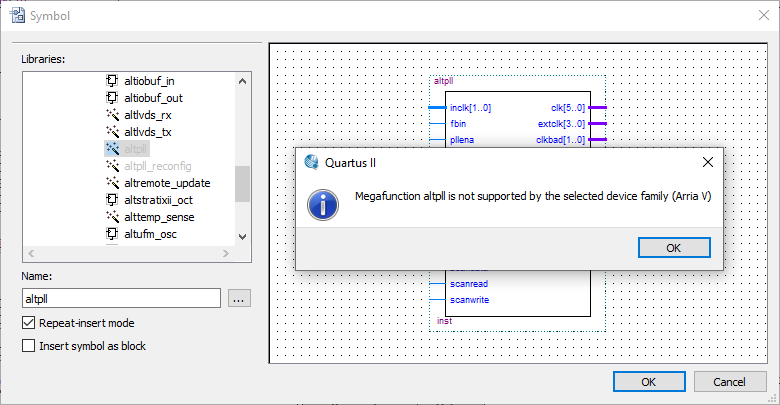Click the altstratixii_oct symbol icon

point(112,200)
